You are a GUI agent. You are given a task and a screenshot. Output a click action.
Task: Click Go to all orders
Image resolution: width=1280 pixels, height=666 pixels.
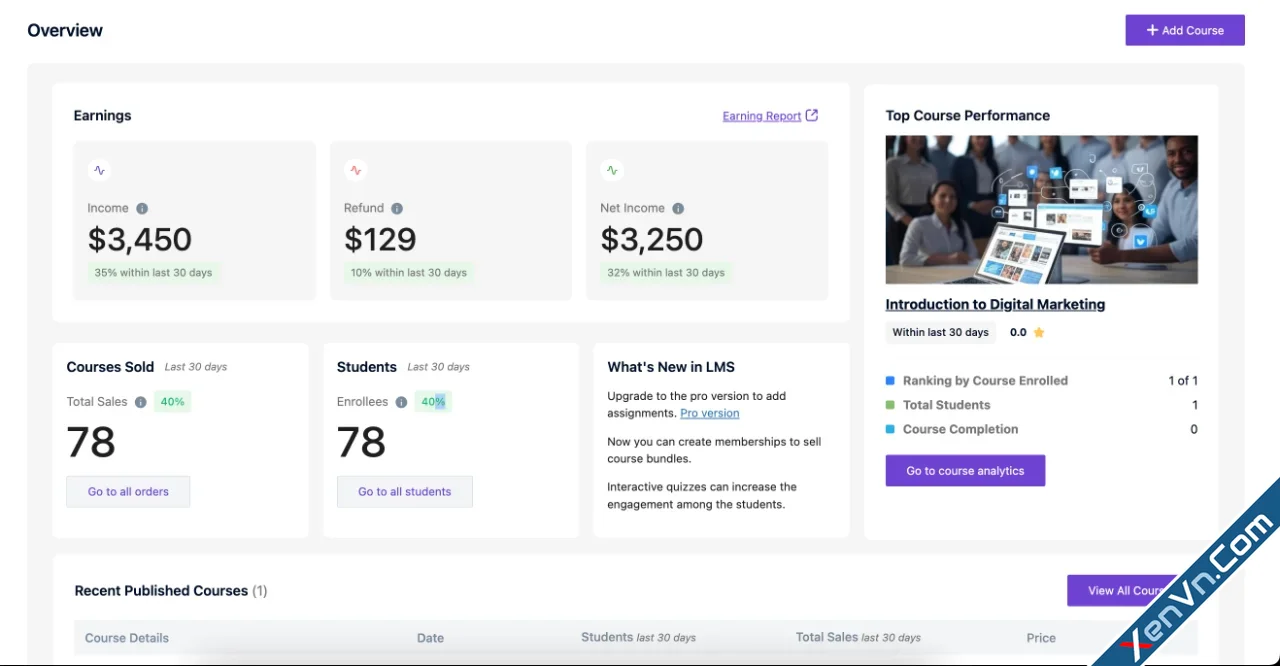coord(128,491)
